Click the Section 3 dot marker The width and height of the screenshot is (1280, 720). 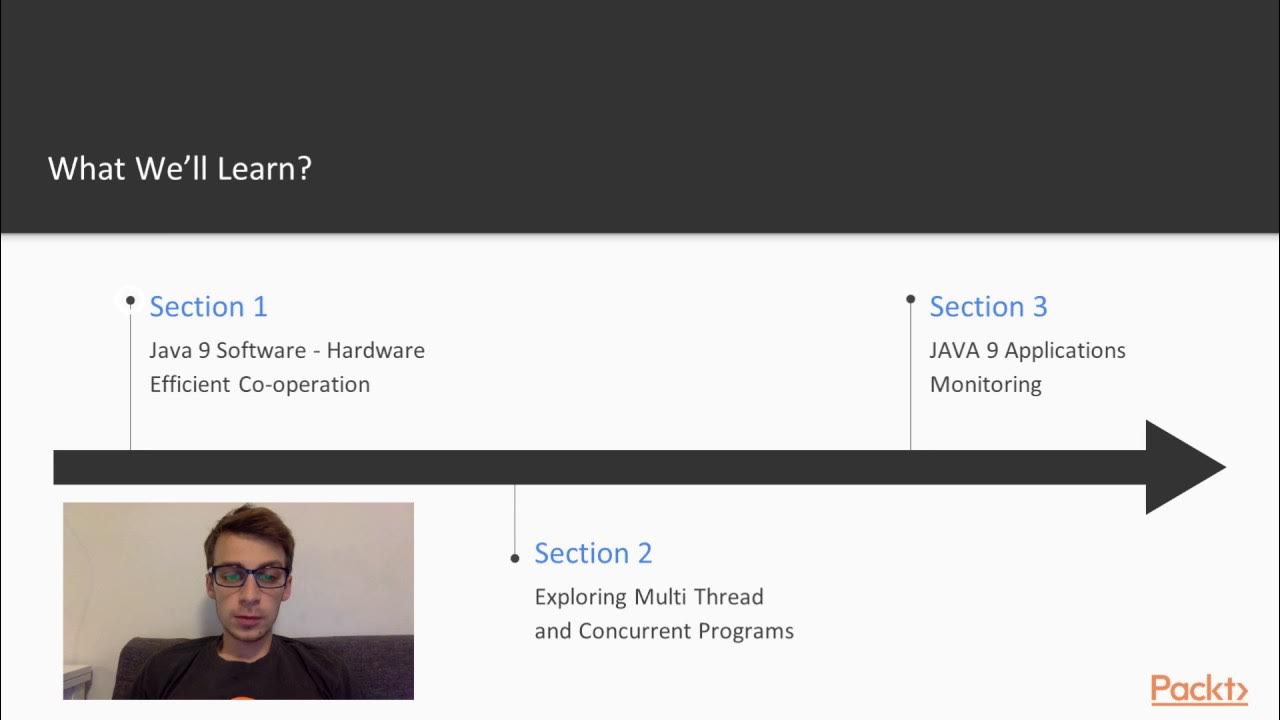coord(910,299)
